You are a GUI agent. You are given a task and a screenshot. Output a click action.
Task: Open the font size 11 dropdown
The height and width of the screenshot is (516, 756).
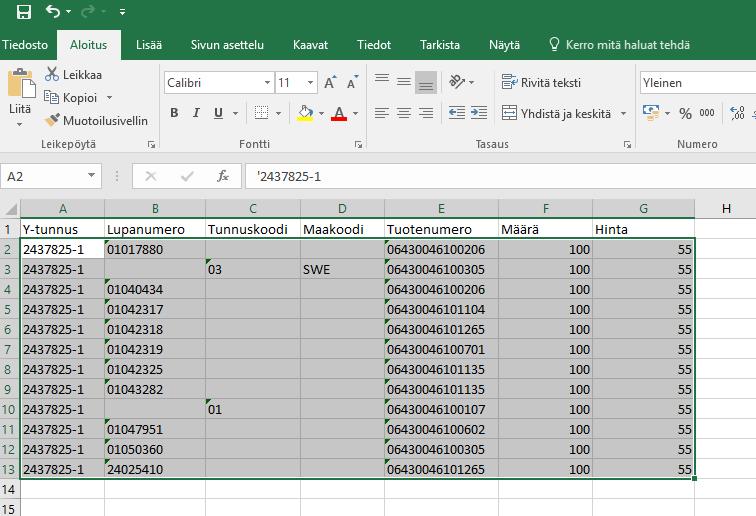coord(310,83)
